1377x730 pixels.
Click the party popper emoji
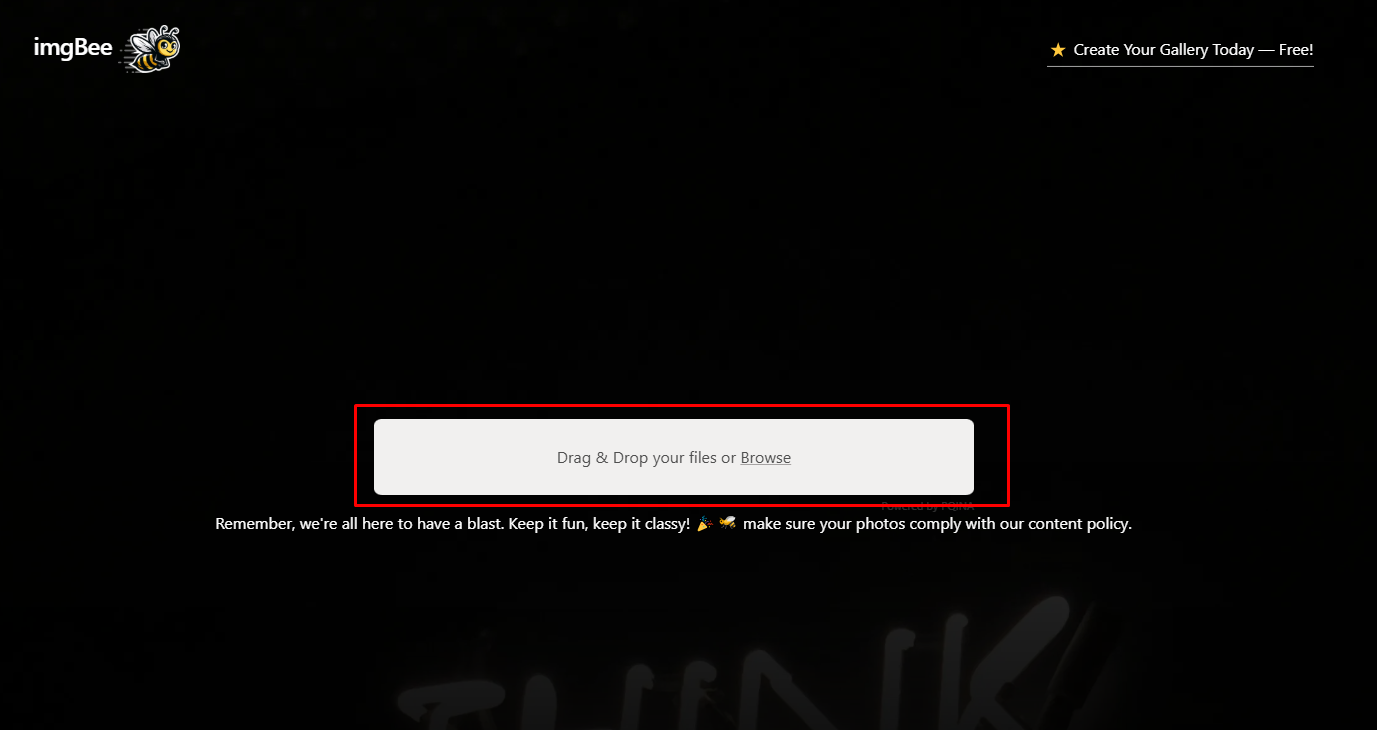pos(705,523)
